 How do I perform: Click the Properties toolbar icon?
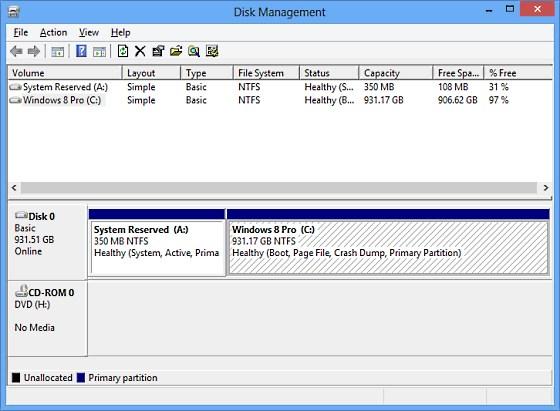[158, 51]
